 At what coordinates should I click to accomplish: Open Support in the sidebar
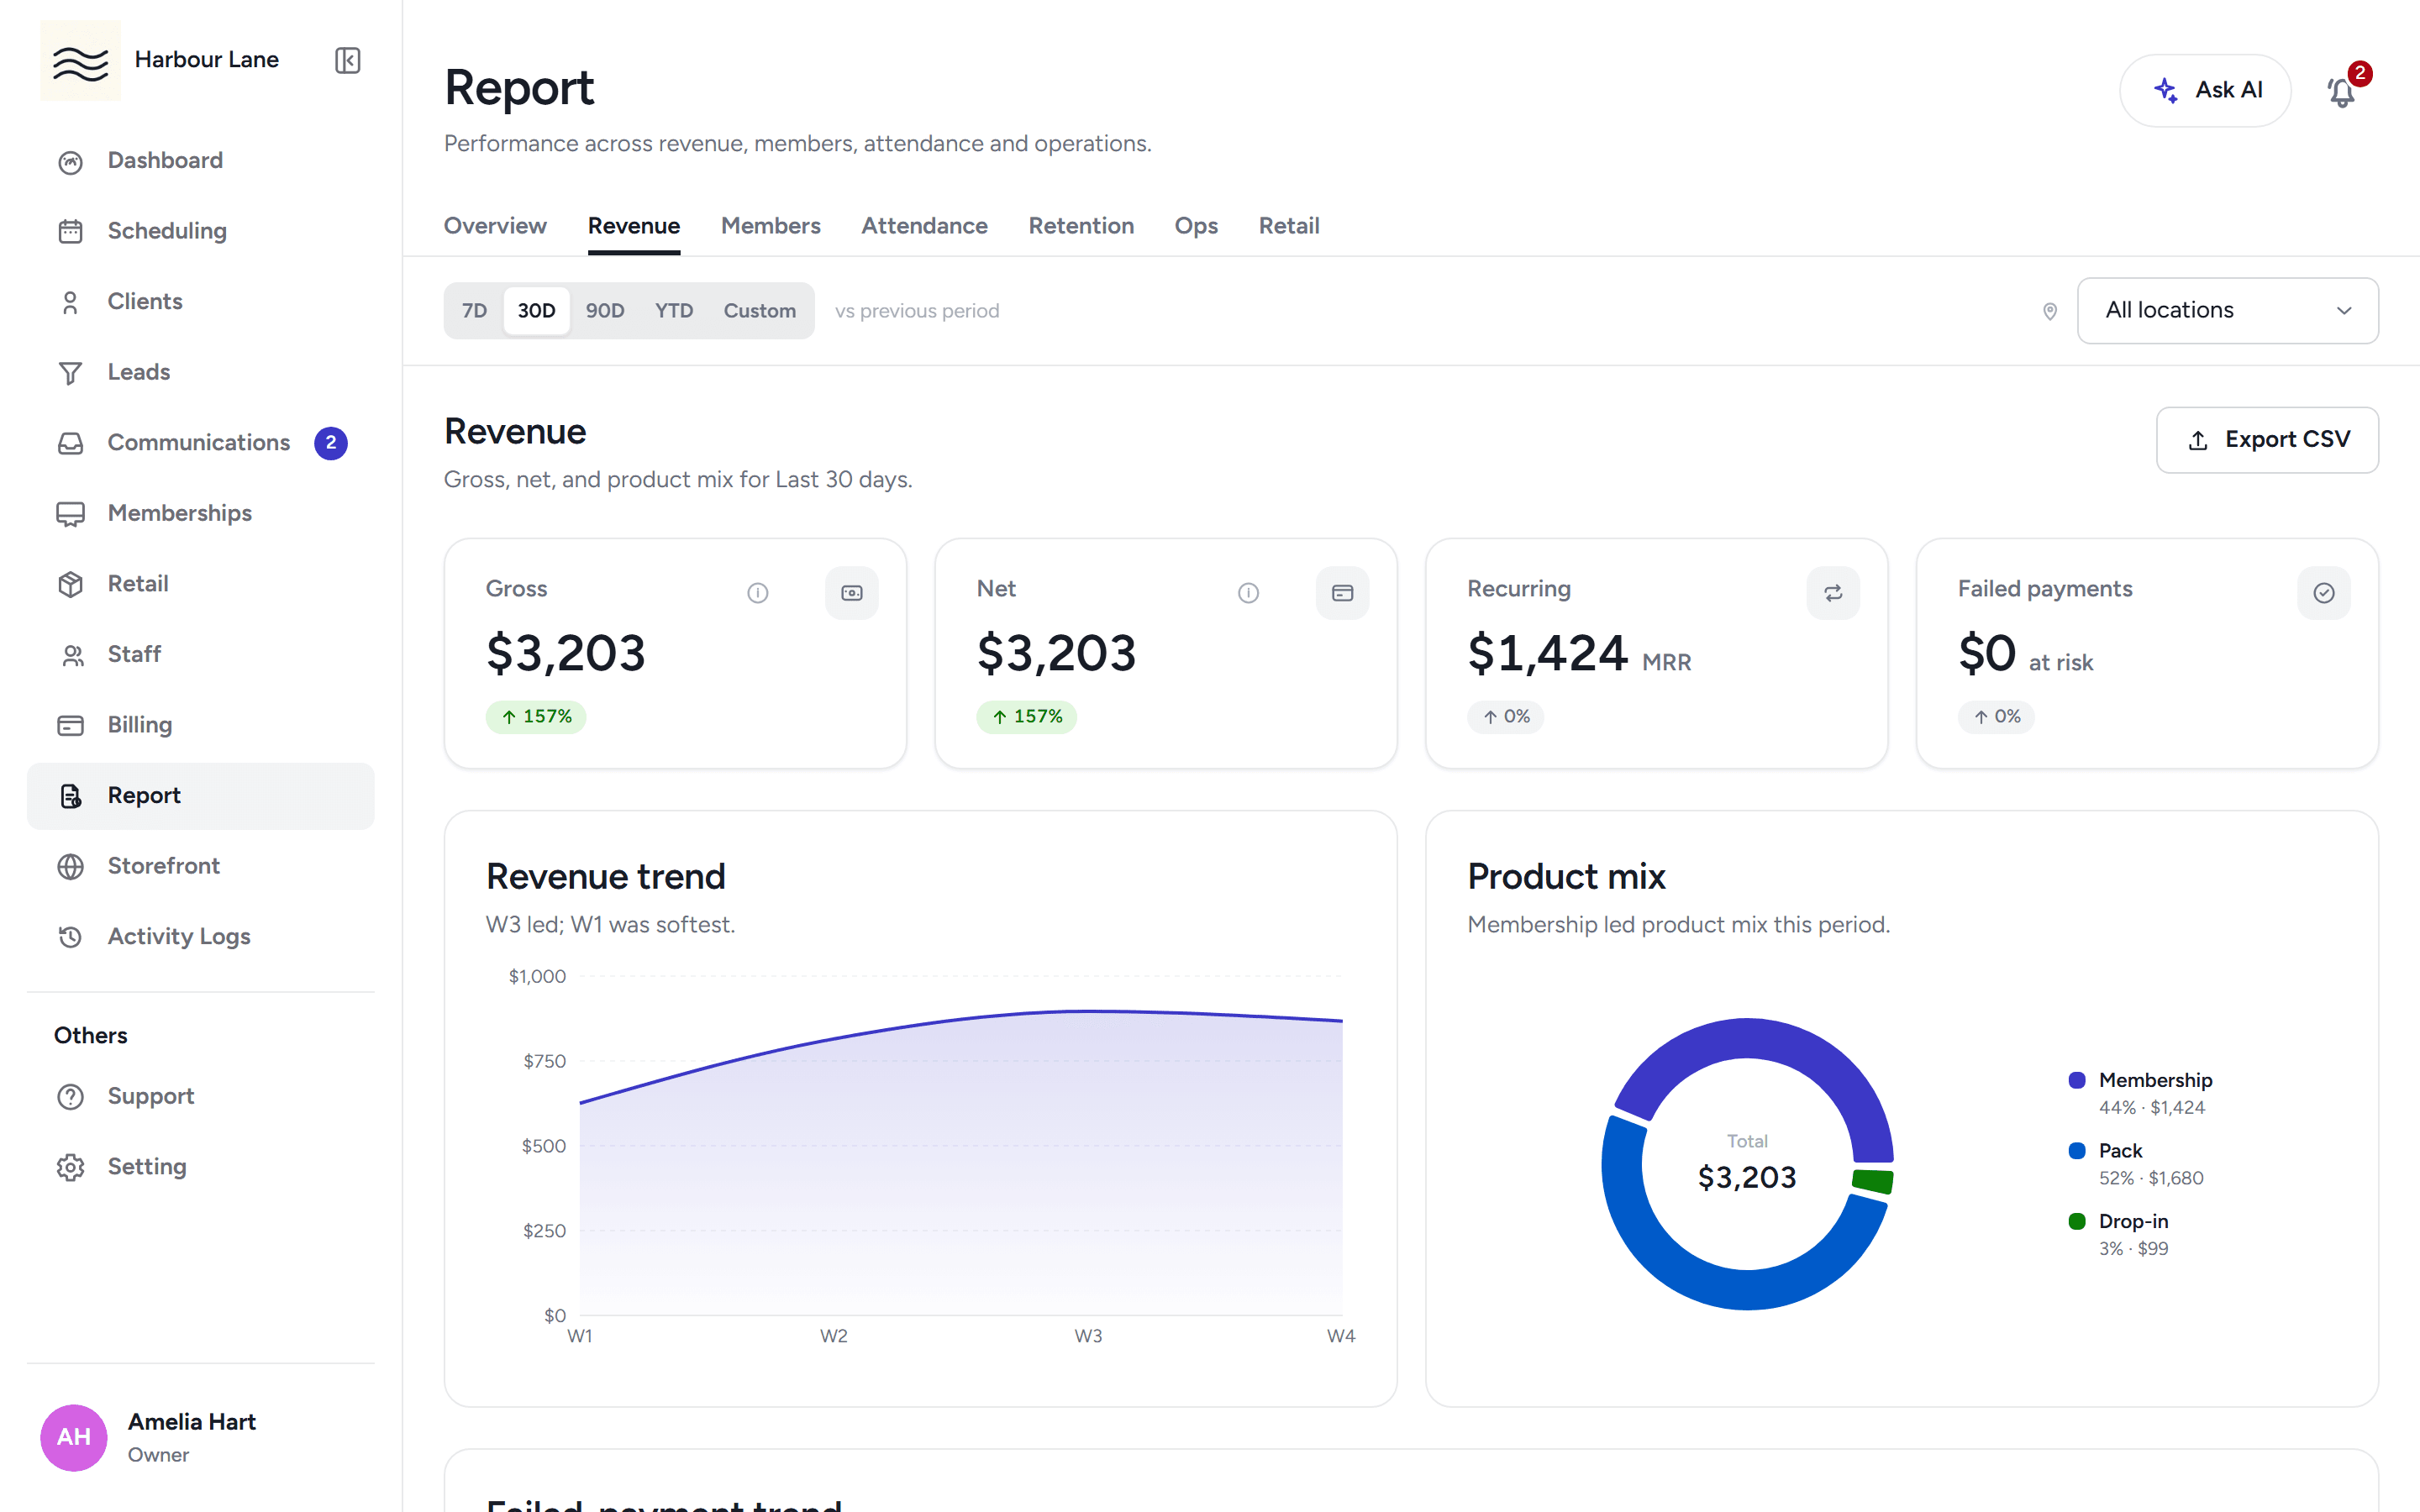pos(201,1096)
